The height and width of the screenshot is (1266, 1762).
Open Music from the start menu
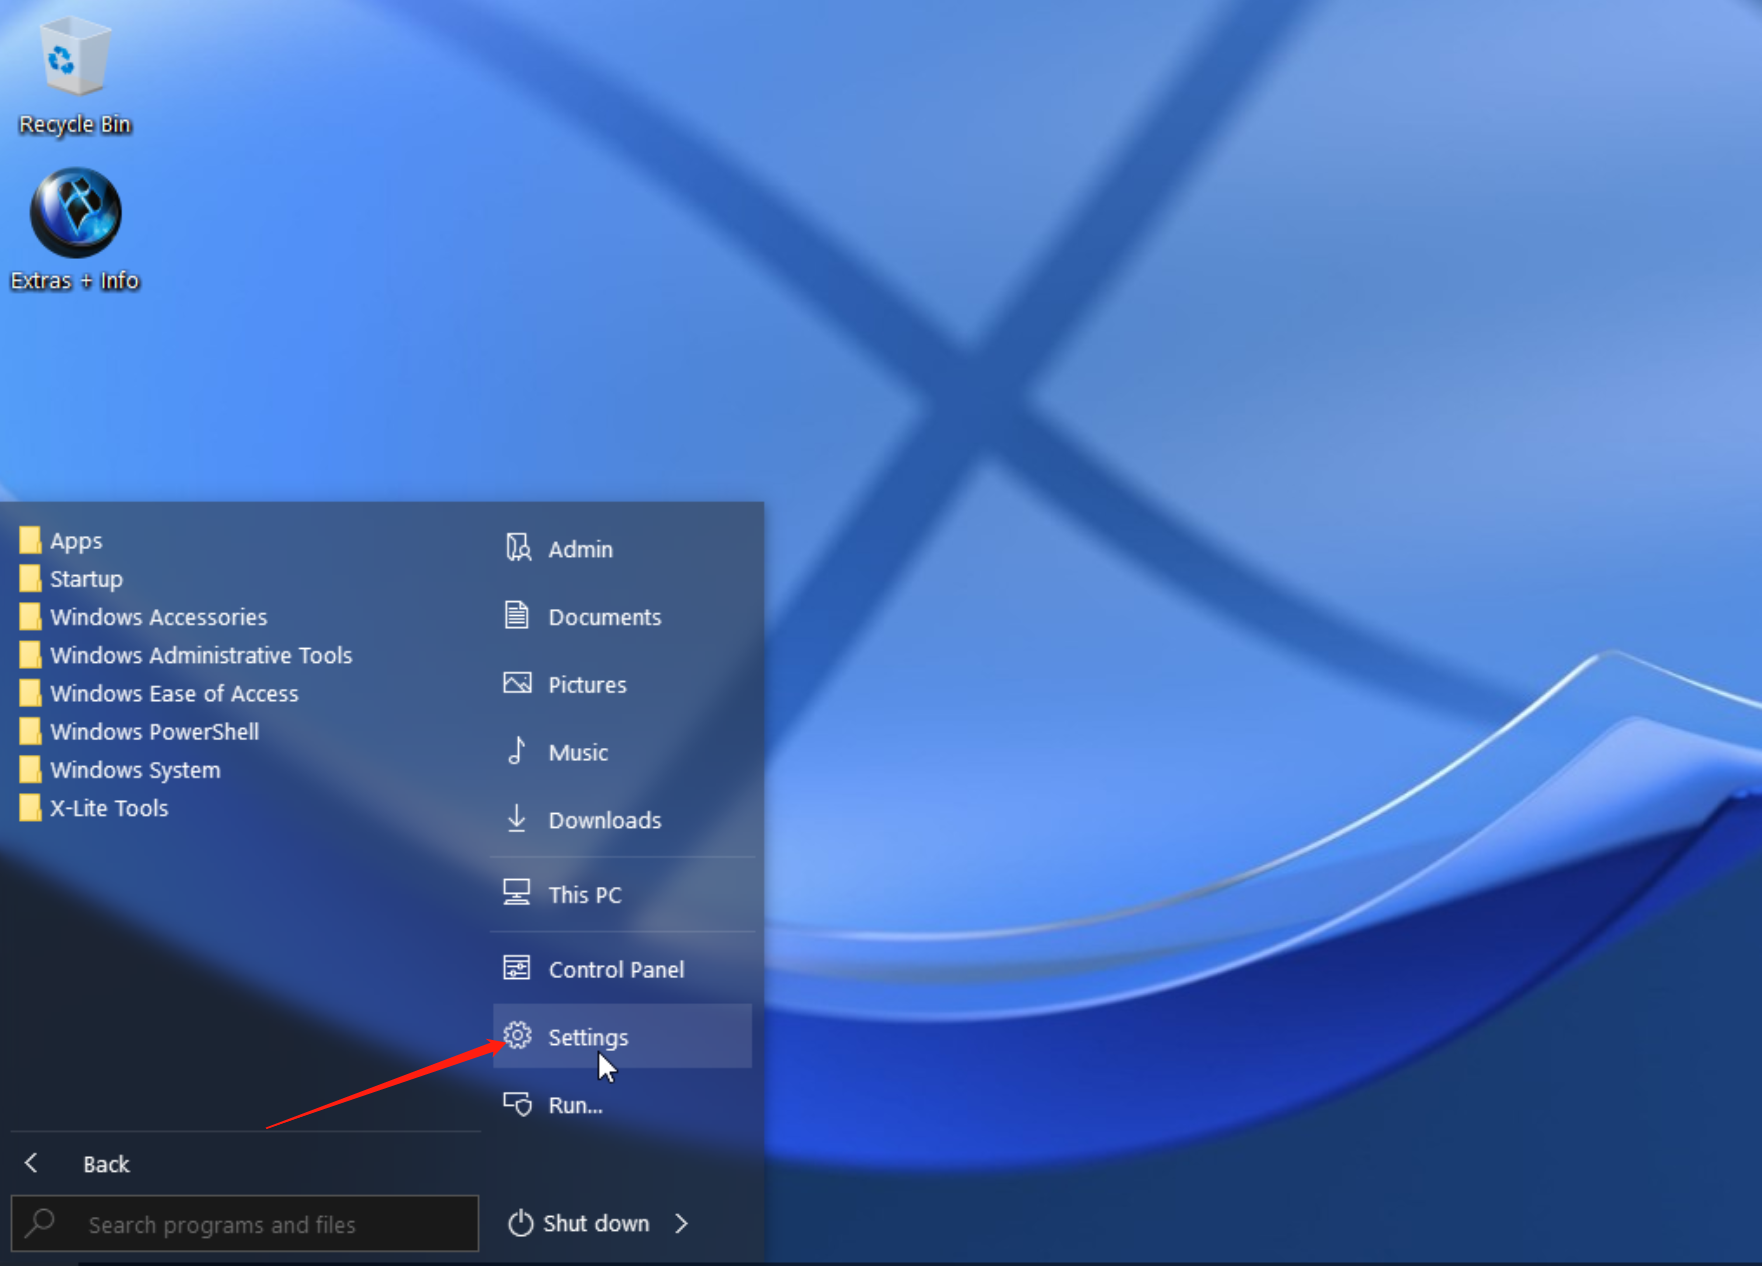[622, 752]
